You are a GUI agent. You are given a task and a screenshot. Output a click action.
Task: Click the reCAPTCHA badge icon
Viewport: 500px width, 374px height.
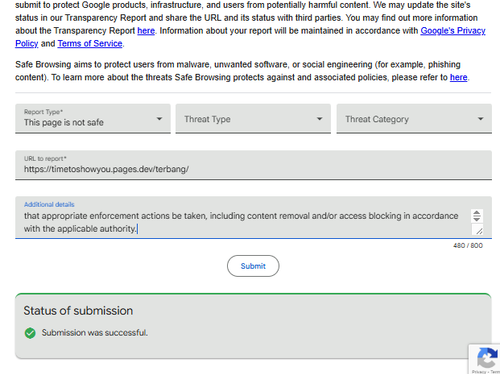pos(487,358)
